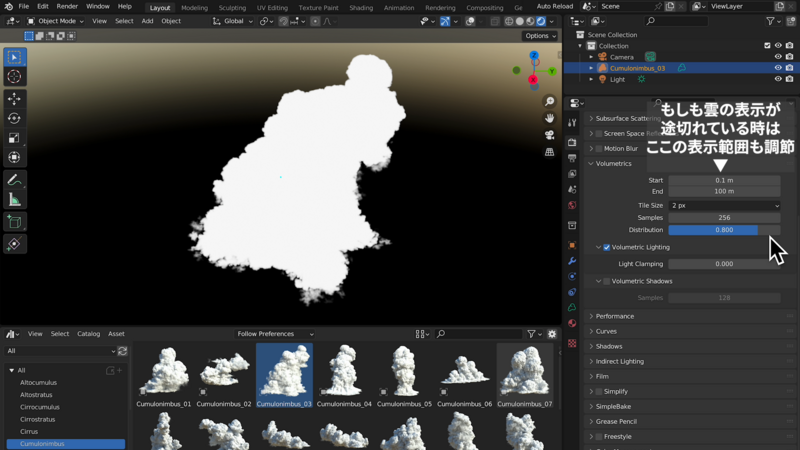Expand the Shadows panel
Screen dimensions: 800x450
609,346
